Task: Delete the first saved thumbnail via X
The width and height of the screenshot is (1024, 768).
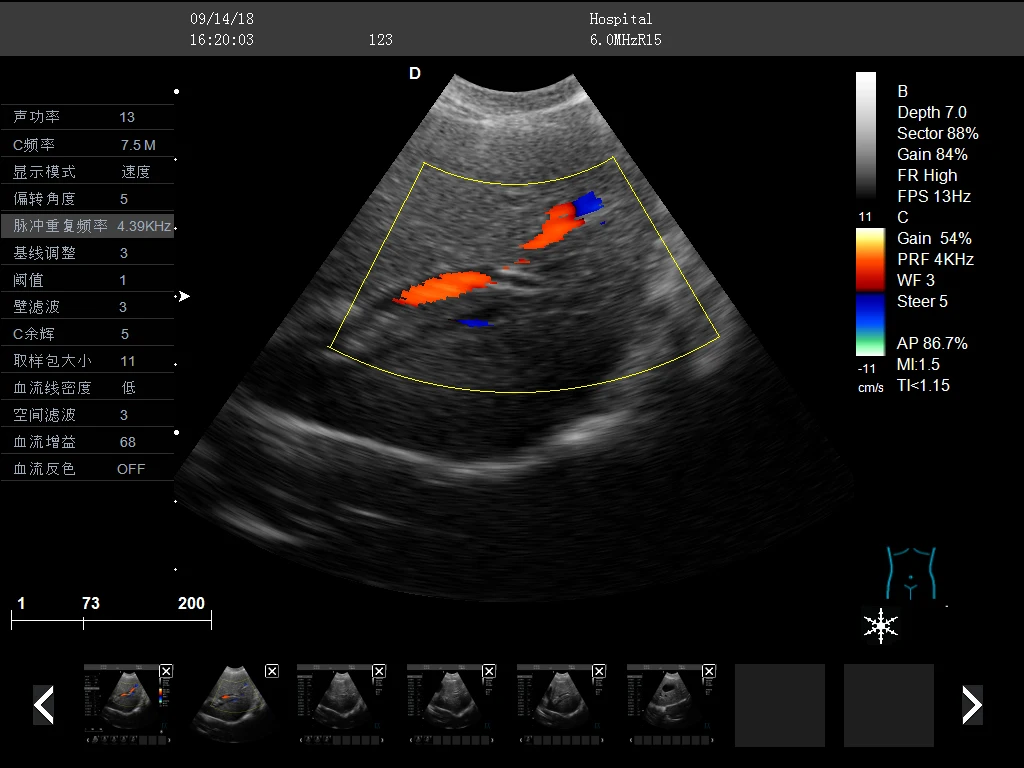Action: coord(166,671)
